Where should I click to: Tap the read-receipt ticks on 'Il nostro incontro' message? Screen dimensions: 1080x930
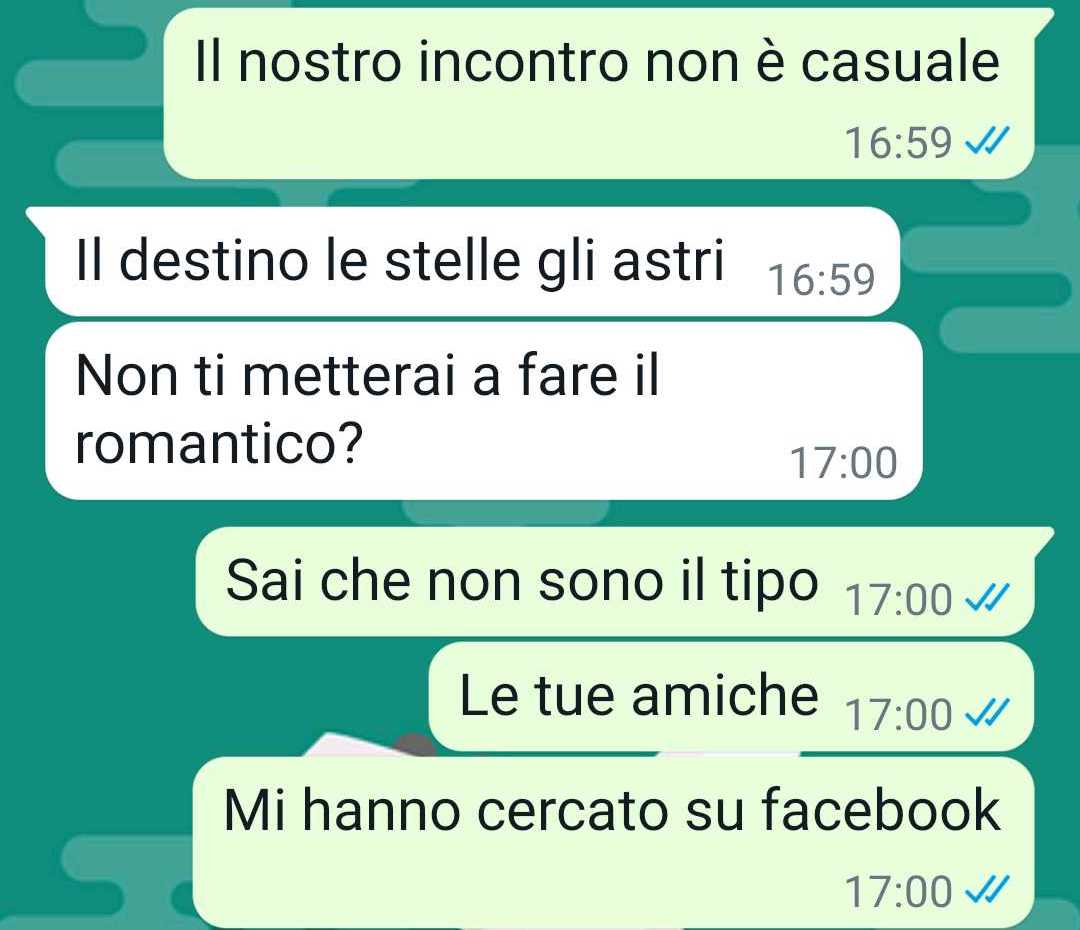click(x=988, y=142)
